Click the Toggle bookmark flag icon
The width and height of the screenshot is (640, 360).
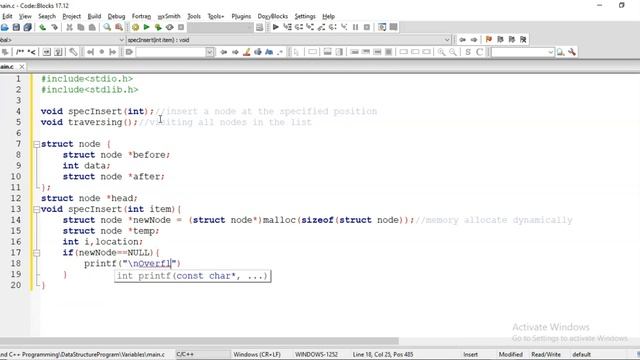click(489, 40)
